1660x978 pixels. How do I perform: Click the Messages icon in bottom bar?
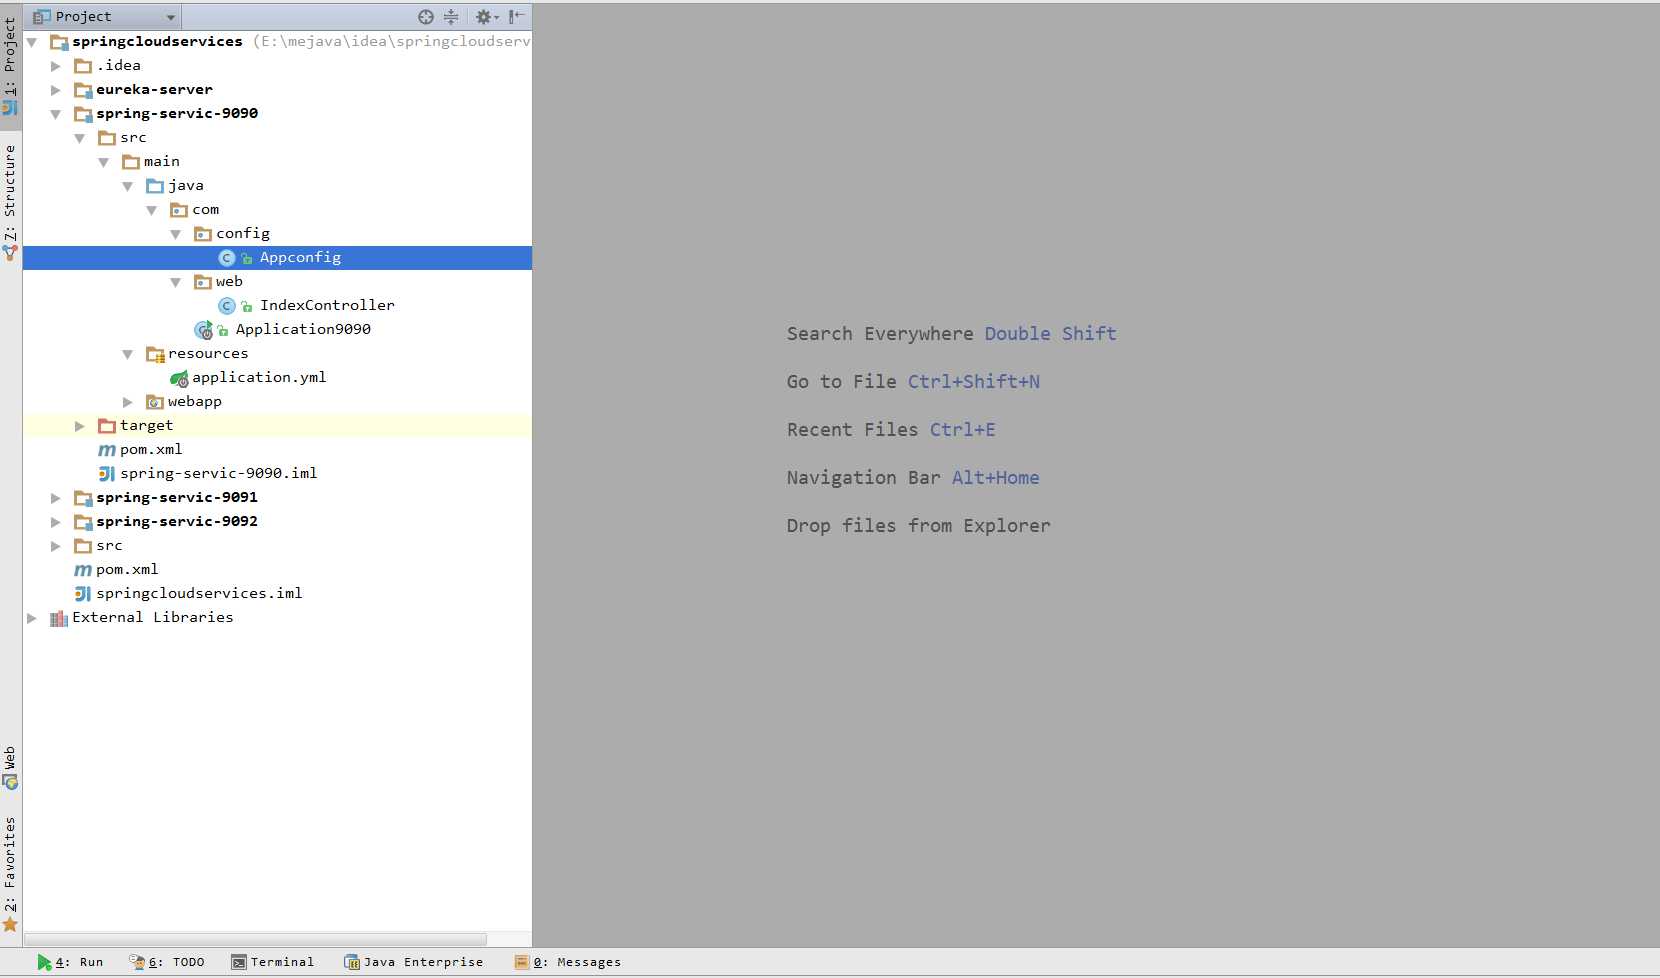pos(521,962)
